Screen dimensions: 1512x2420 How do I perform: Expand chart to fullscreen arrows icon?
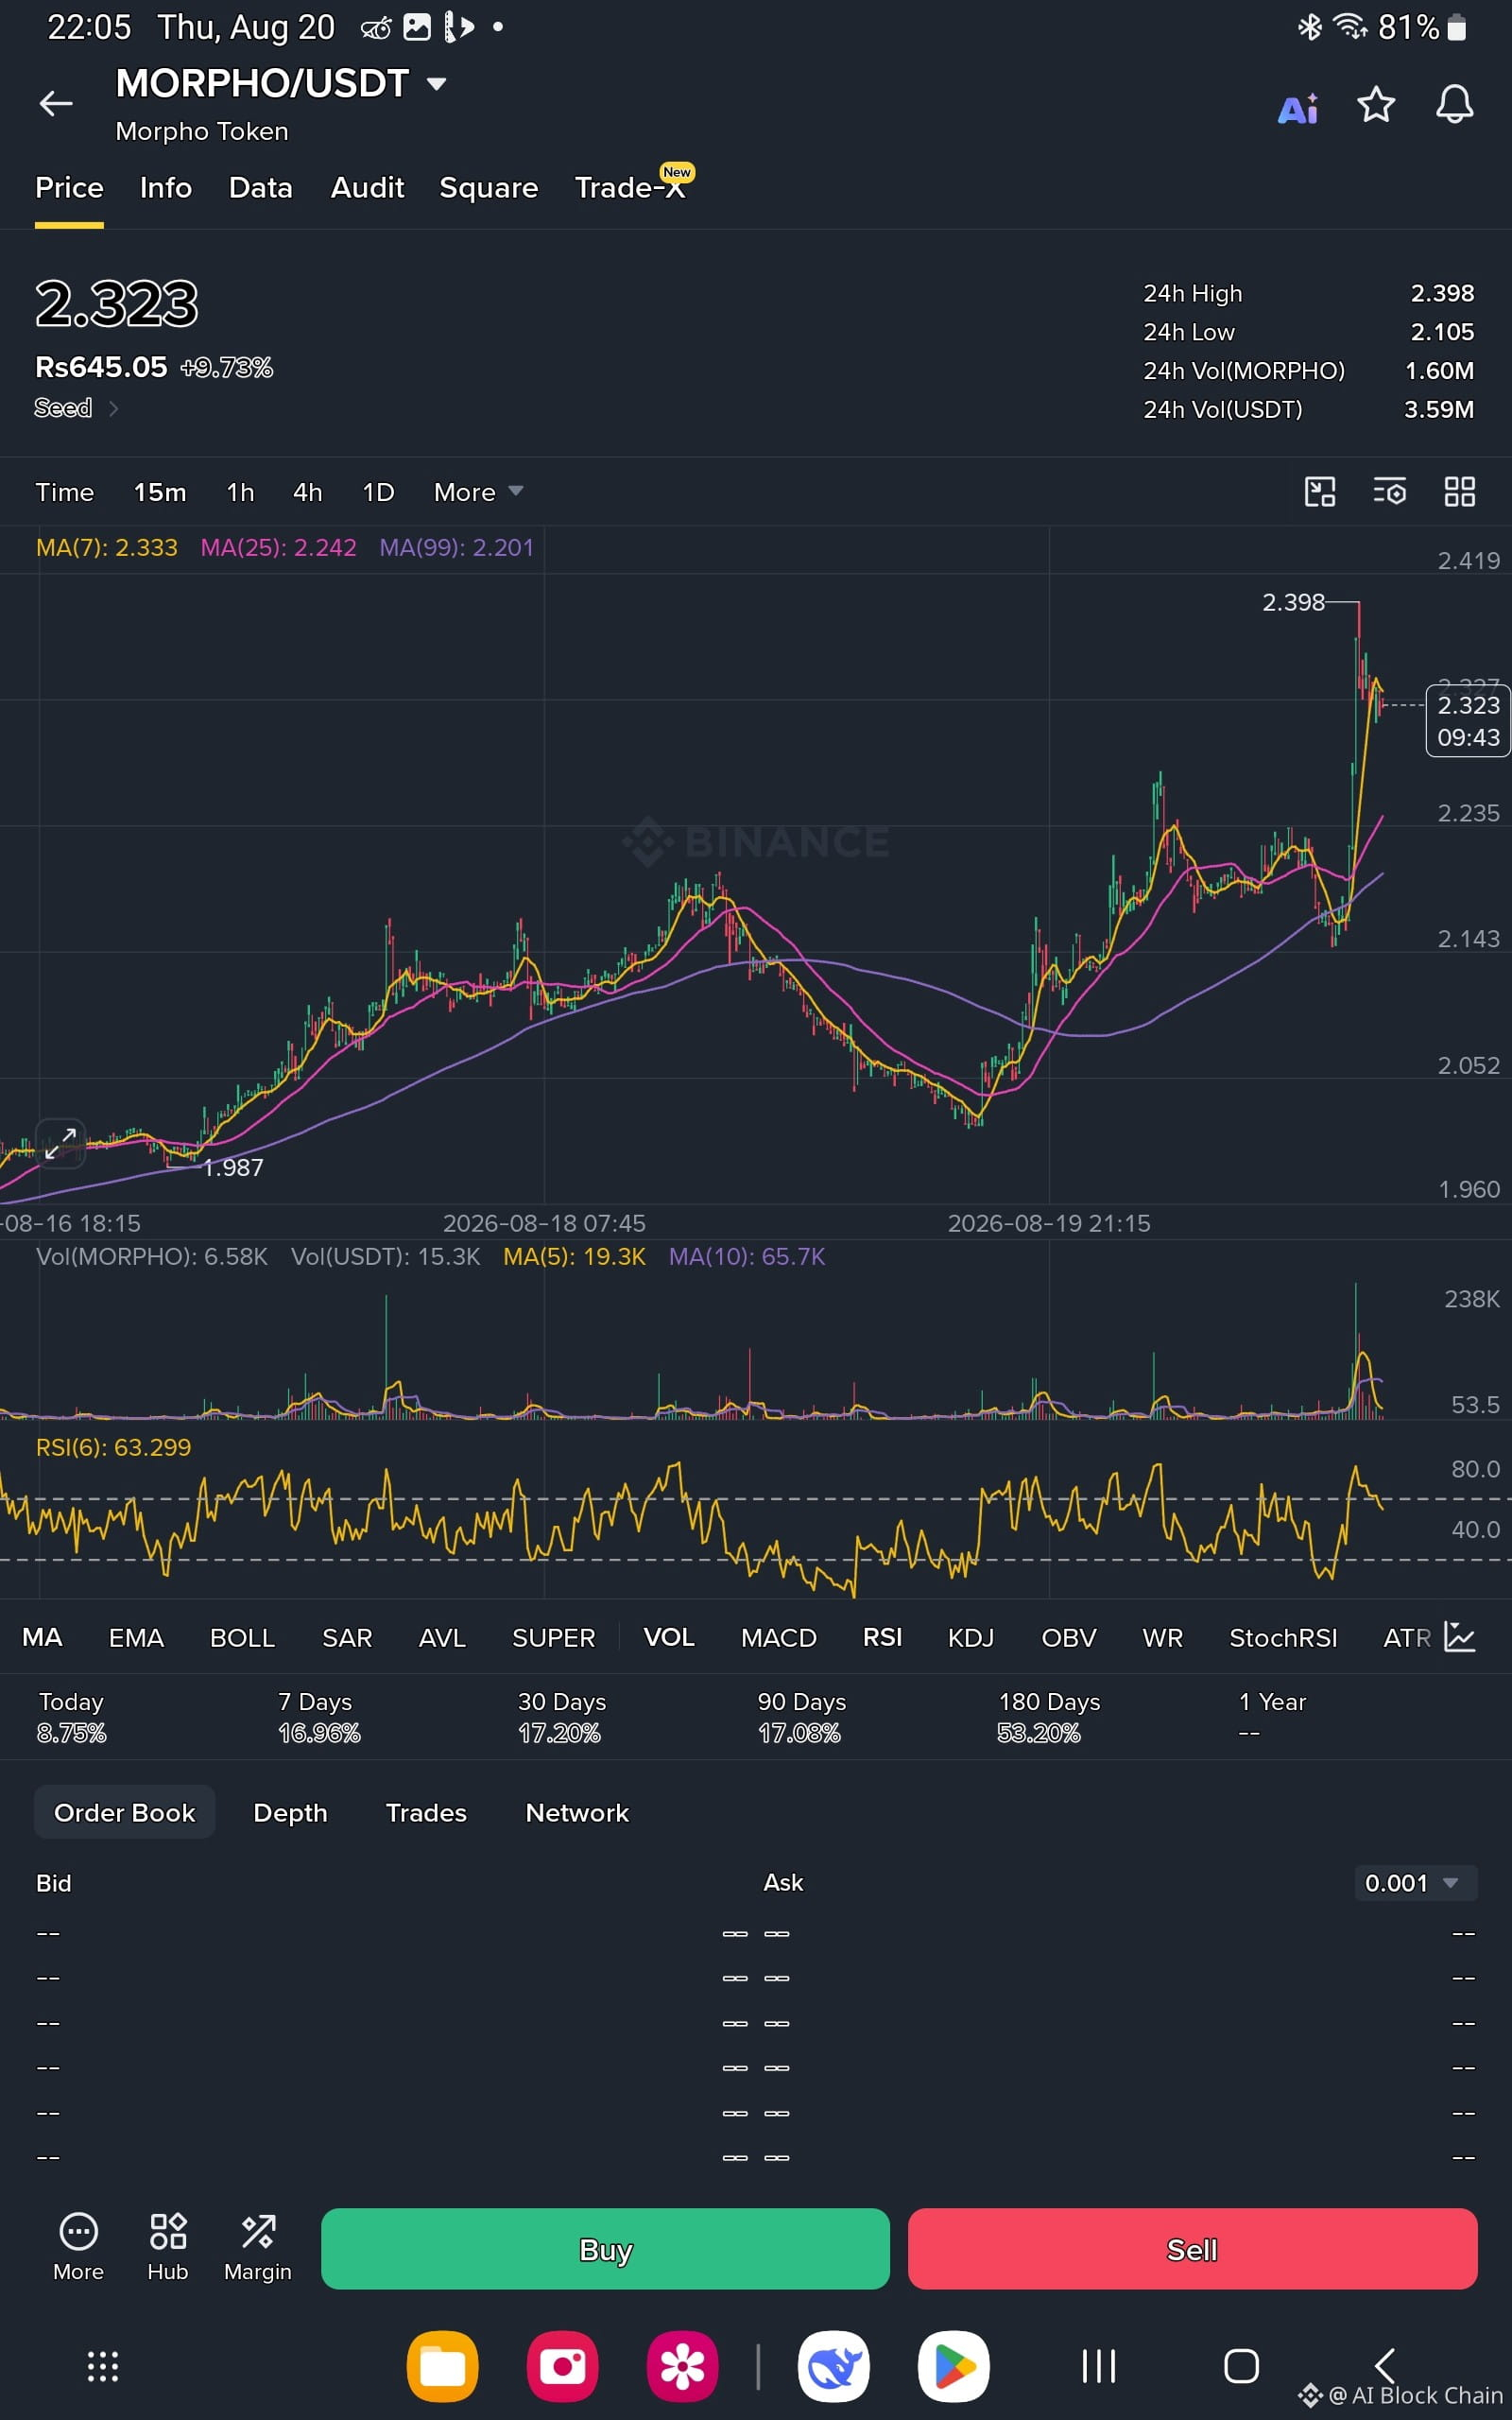[60, 1143]
